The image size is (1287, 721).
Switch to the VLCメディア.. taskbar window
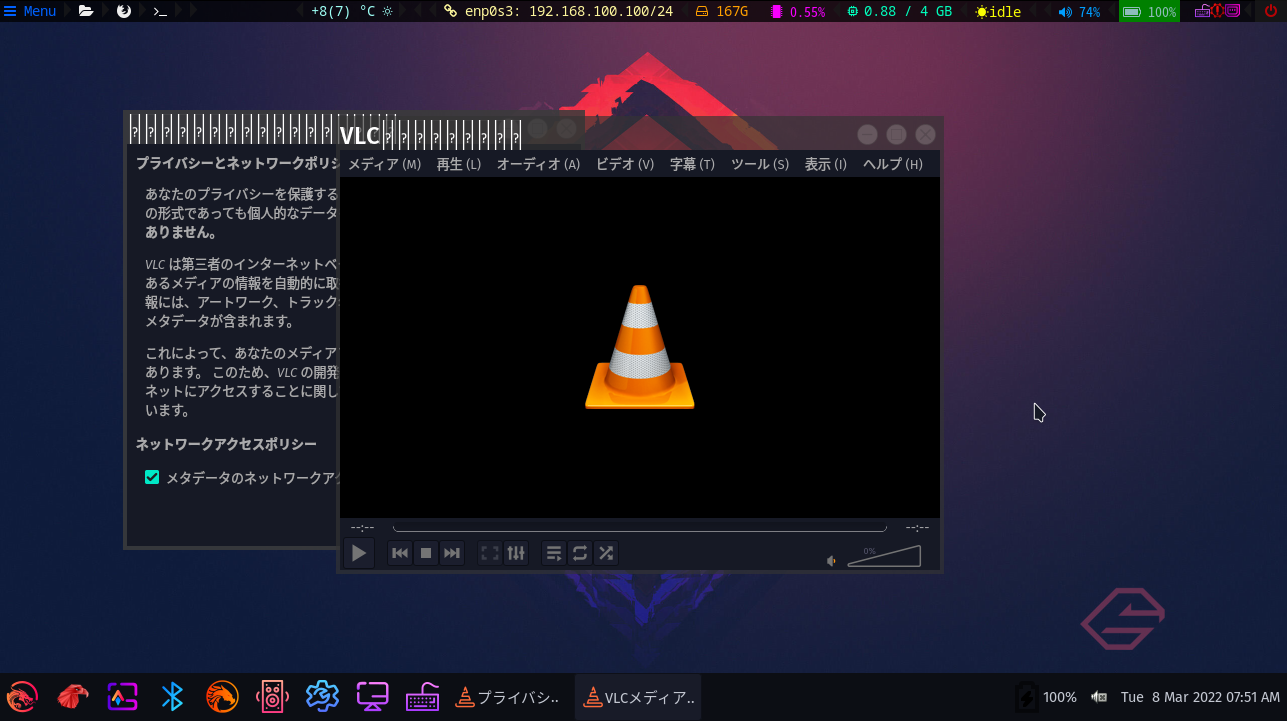click(638, 697)
